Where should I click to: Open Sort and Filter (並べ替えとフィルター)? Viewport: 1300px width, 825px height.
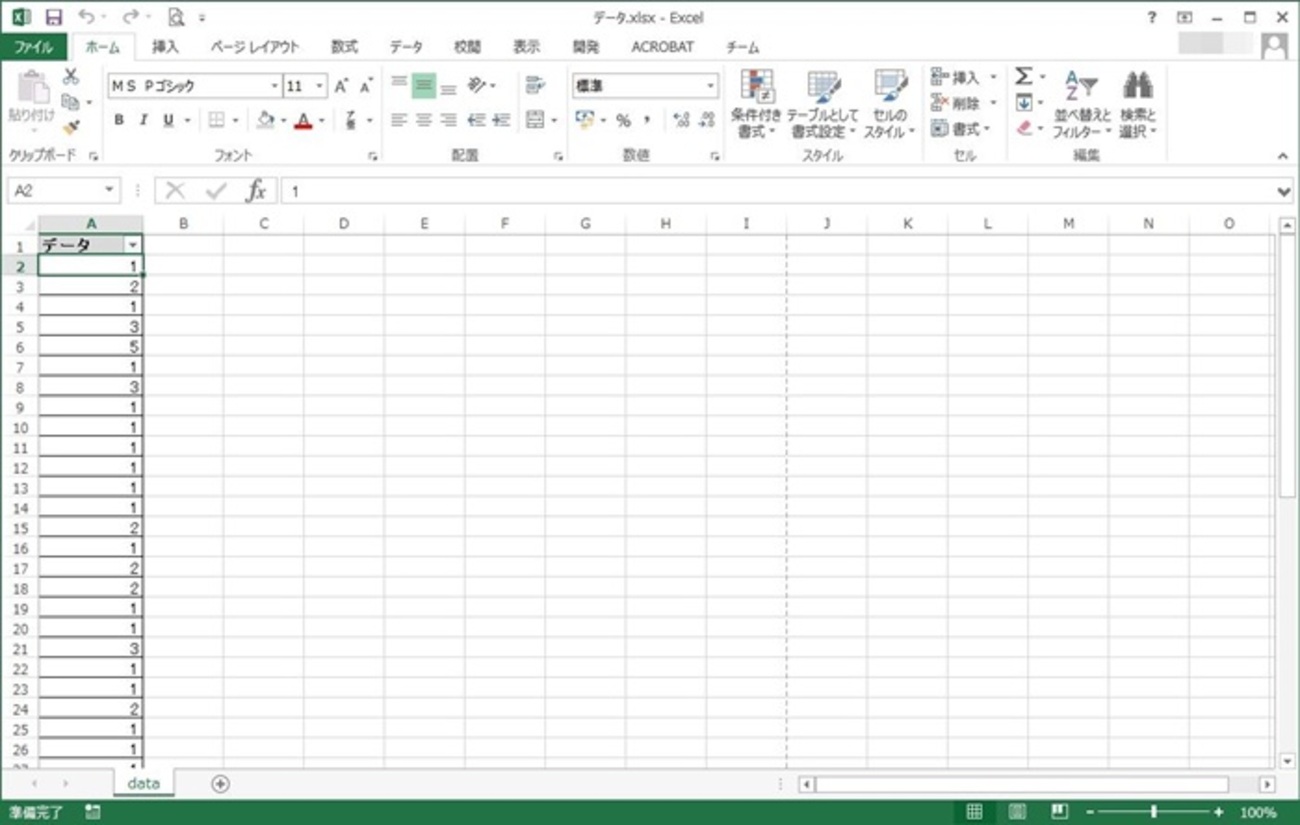coord(1081,104)
